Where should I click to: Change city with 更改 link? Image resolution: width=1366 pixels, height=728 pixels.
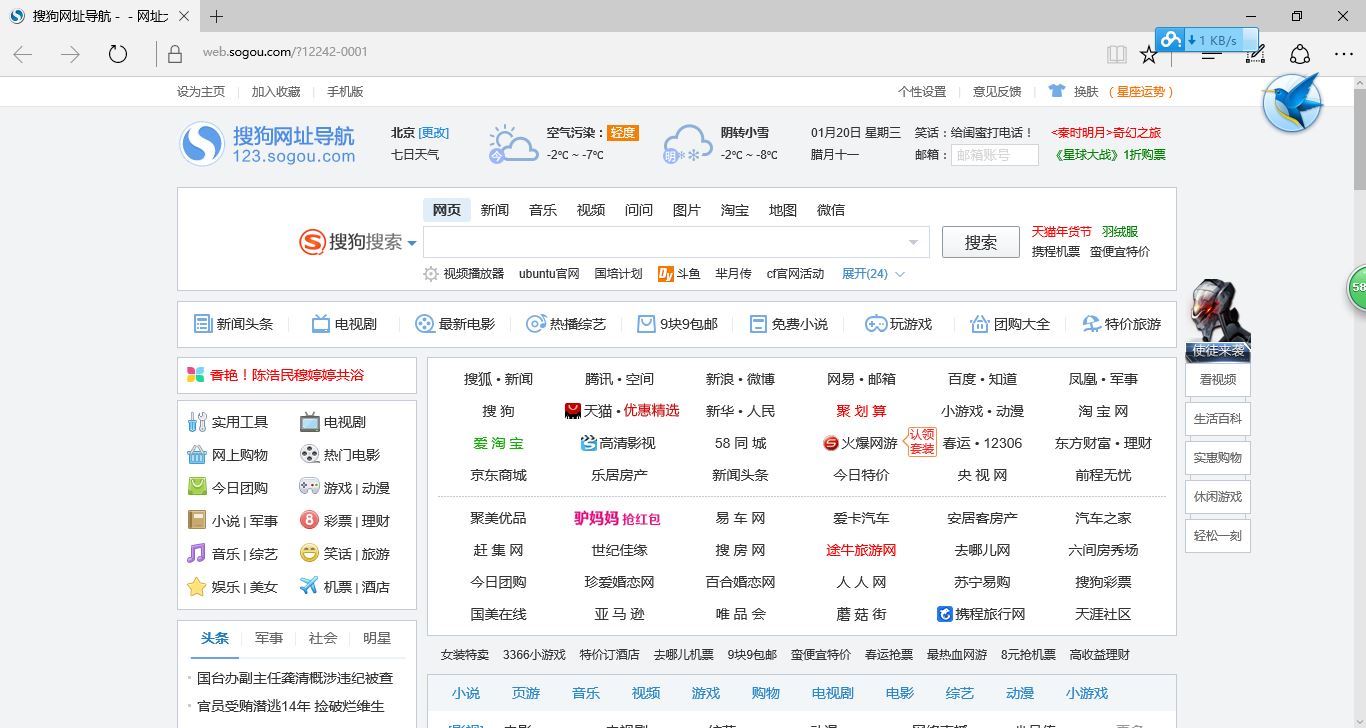click(434, 132)
